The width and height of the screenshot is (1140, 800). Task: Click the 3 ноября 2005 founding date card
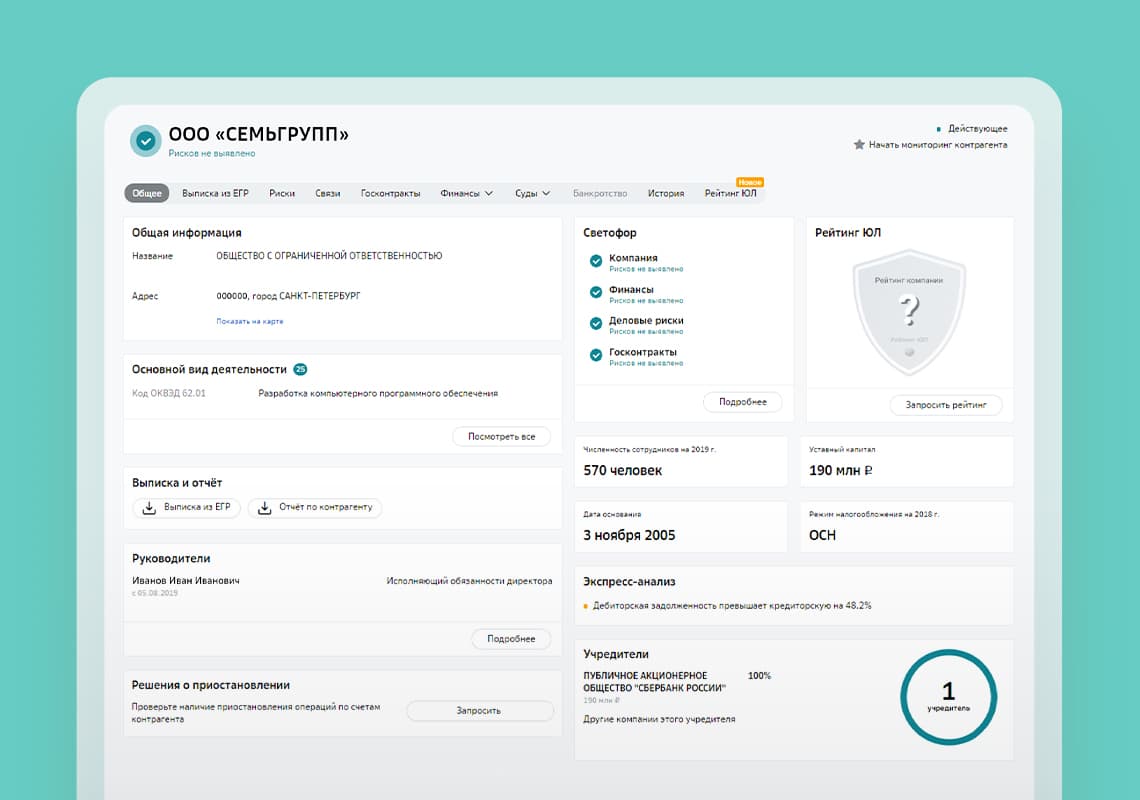click(681, 527)
